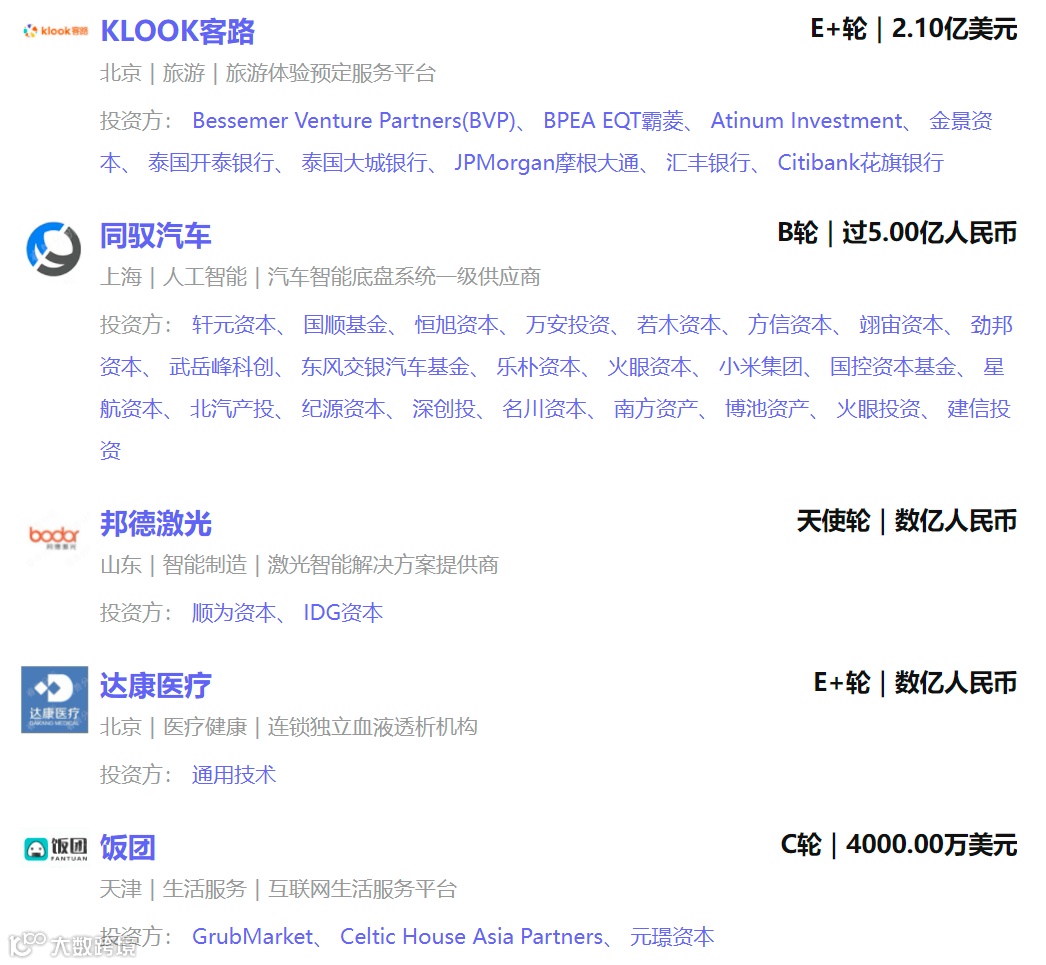Click description 北京 | 医疗健康 | 连锁独立血液透析机构
Viewport: 1046px width, 965px height.
(289, 727)
